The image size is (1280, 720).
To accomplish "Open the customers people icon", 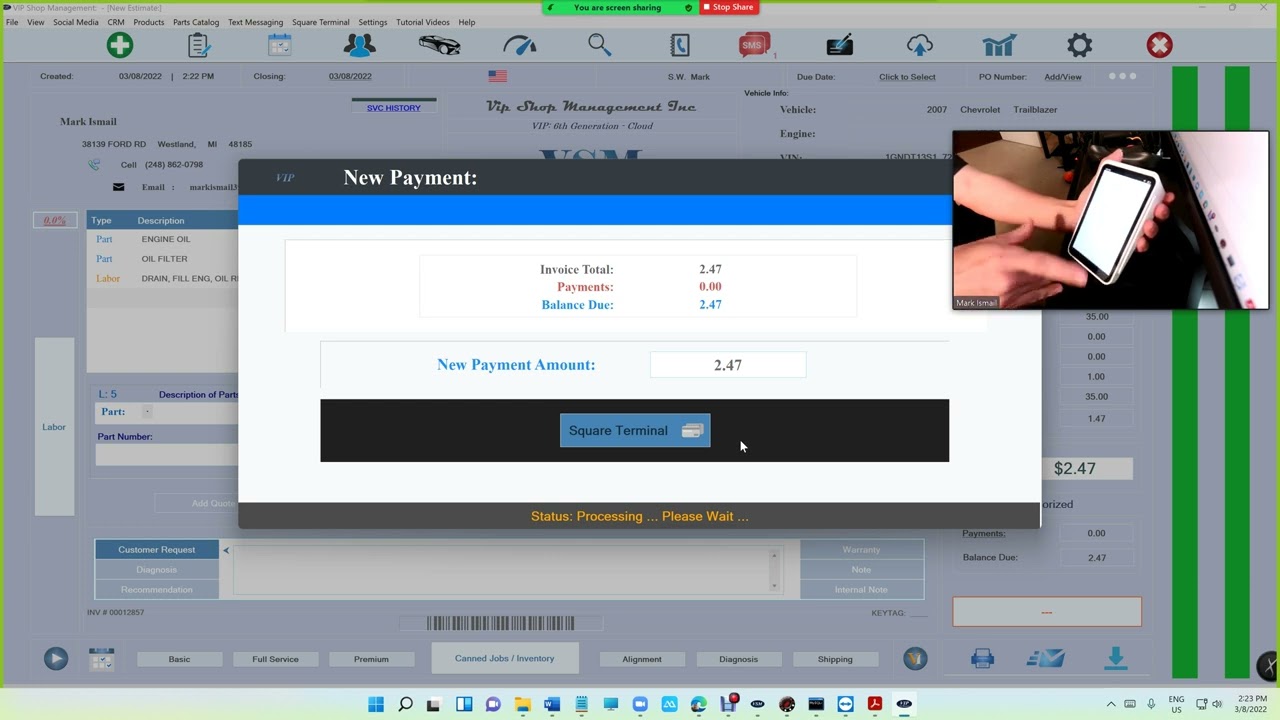I will click(x=360, y=45).
